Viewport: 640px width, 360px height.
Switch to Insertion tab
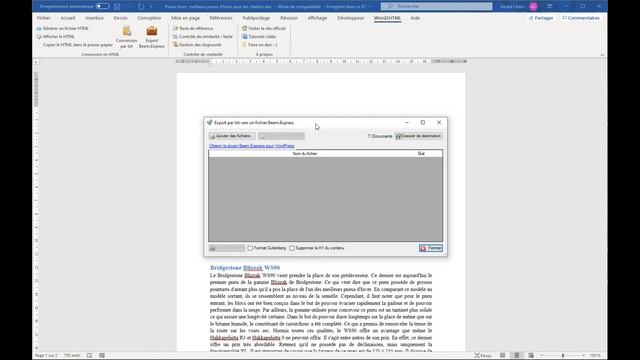[94, 18]
